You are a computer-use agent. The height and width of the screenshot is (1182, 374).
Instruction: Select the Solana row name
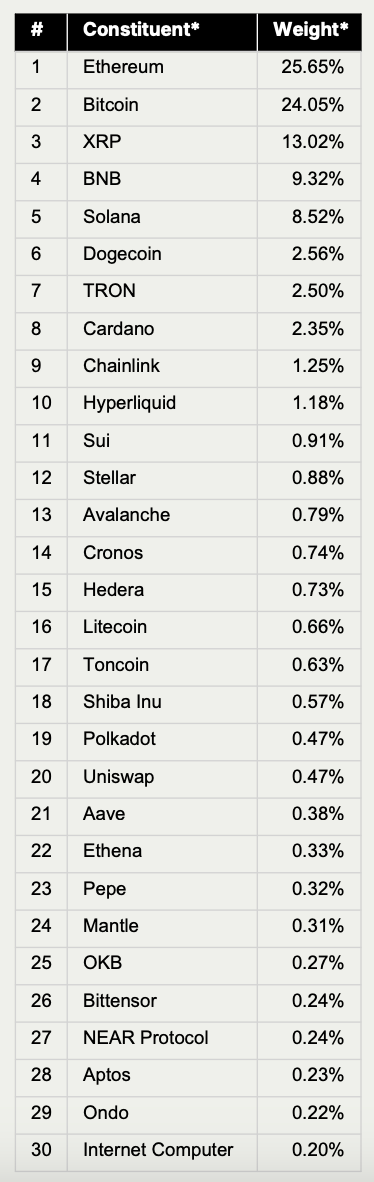112,216
